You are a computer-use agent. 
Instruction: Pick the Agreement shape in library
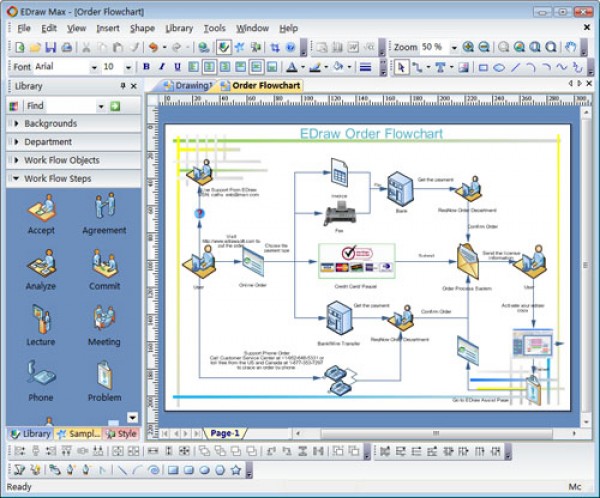(x=104, y=213)
